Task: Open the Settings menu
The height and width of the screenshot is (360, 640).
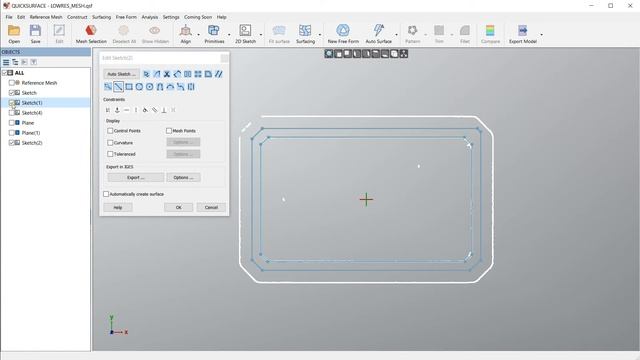Action: point(171,17)
